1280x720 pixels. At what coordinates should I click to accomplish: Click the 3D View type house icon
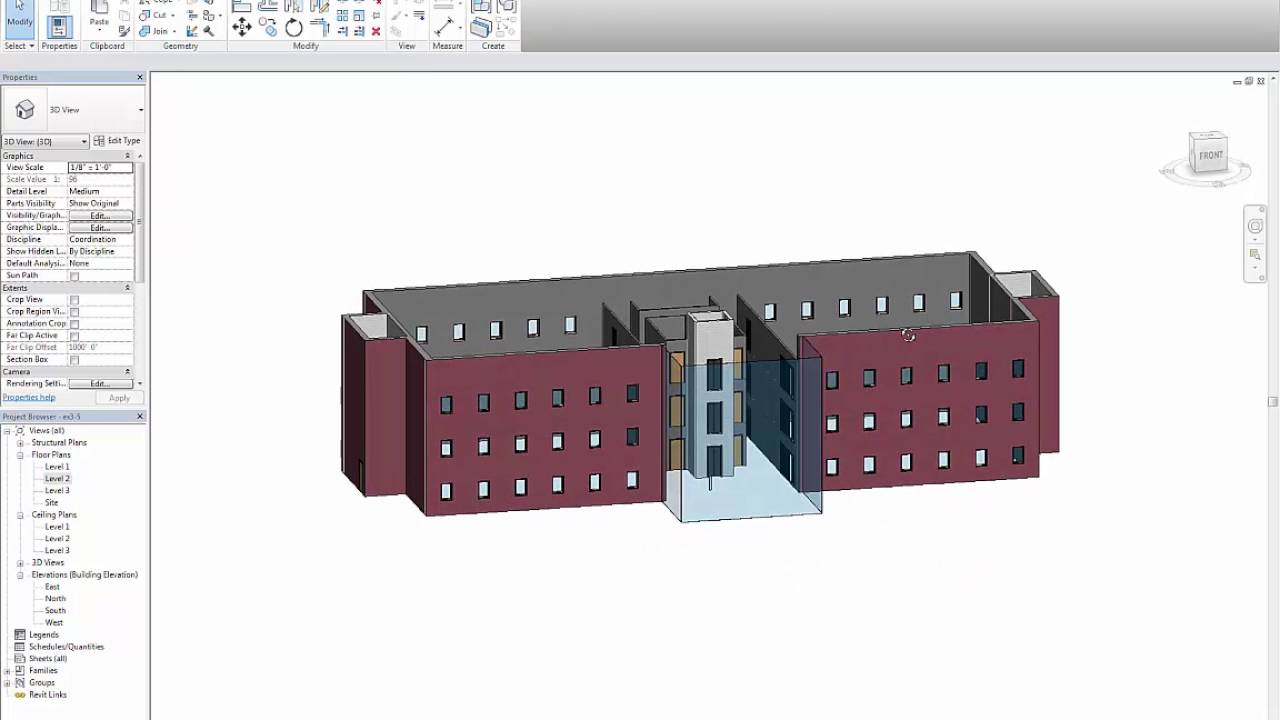(25, 110)
